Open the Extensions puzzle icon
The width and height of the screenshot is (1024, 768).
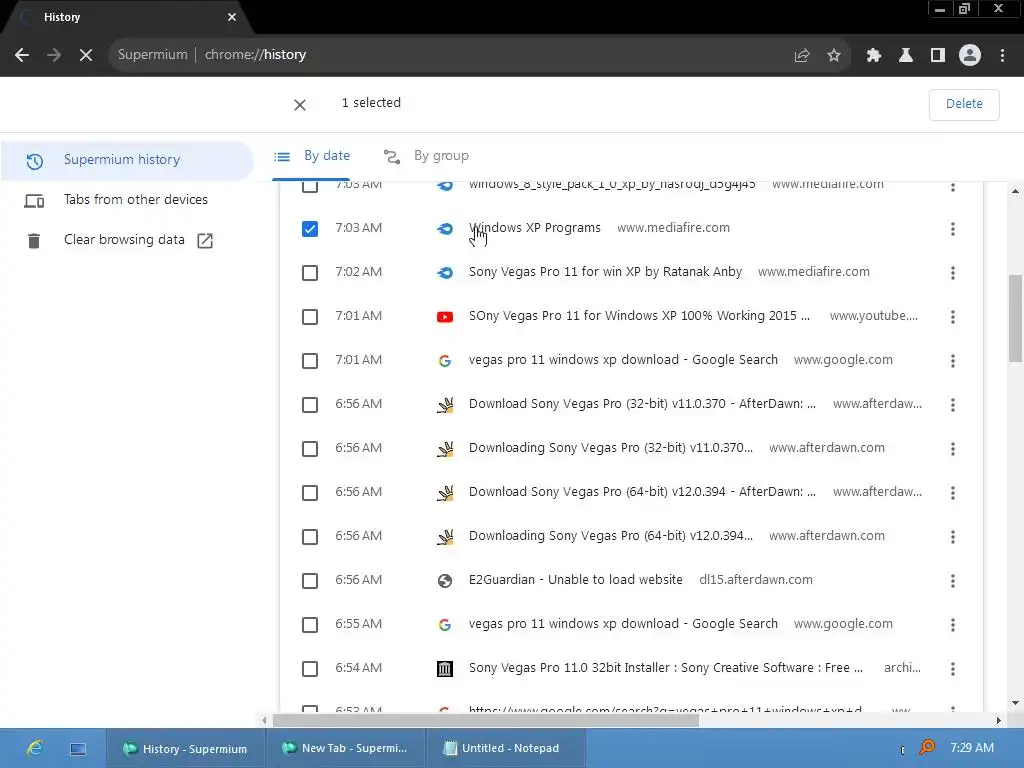pyautogui.click(x=874, y=55)
